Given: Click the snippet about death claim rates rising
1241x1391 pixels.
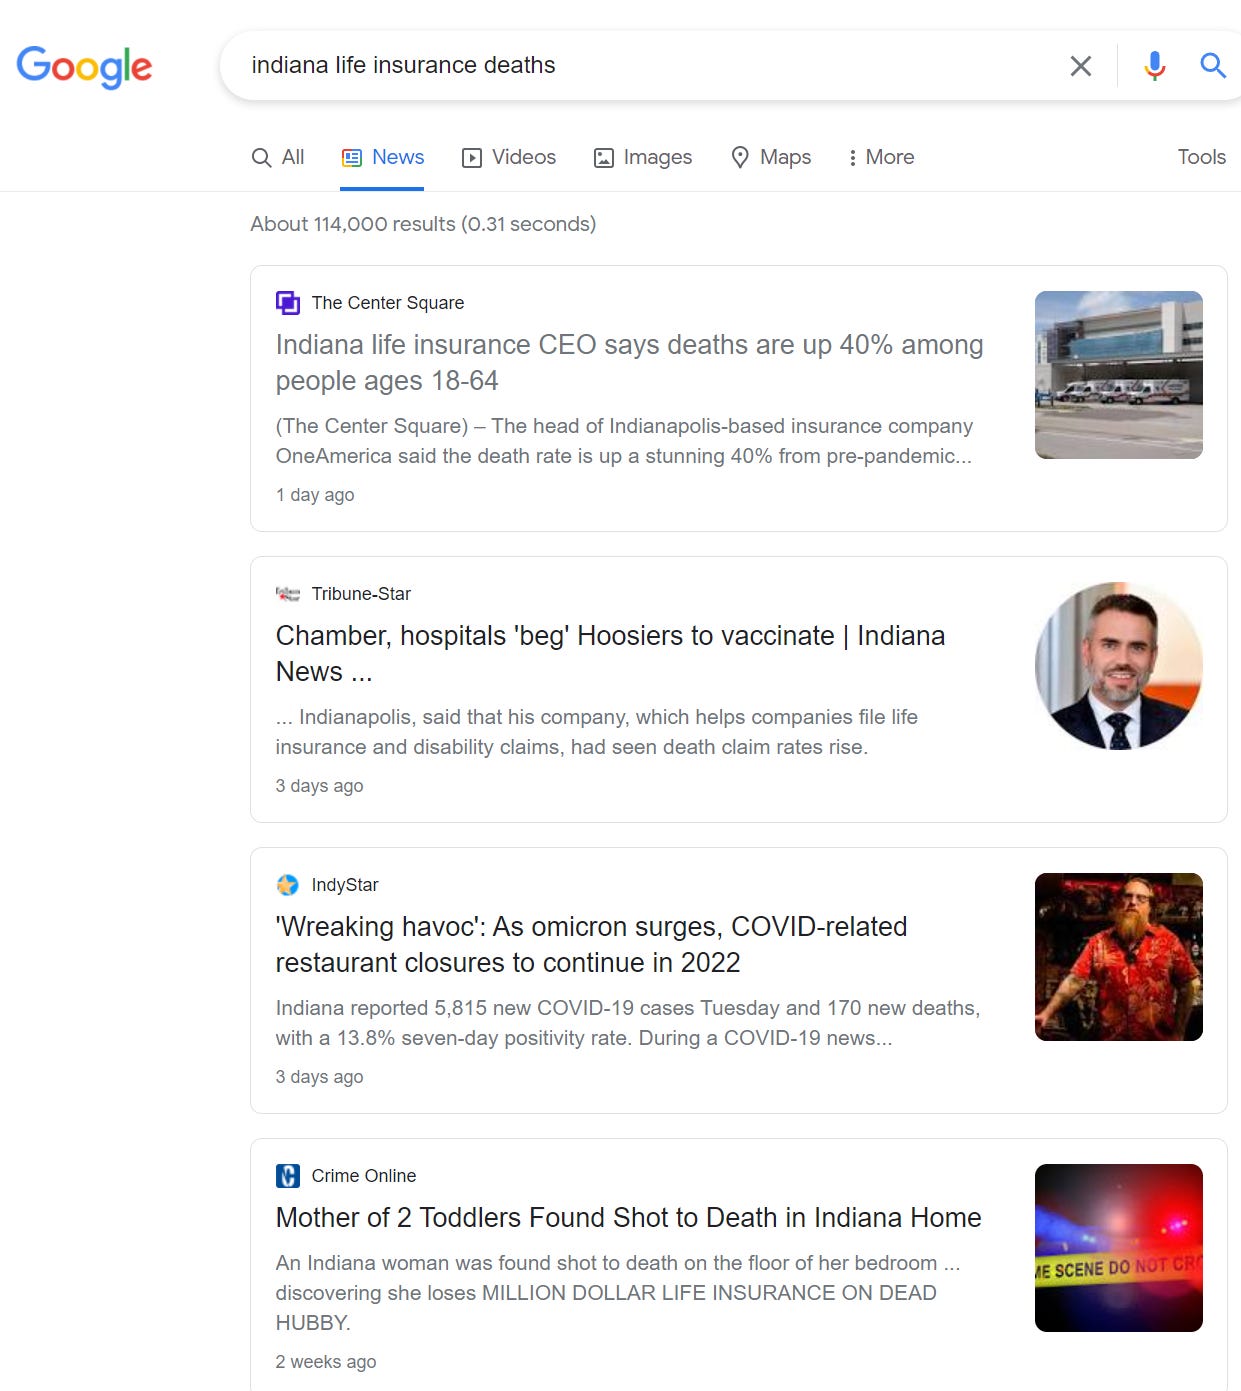Looking at the screenshot, I should 597,732.
